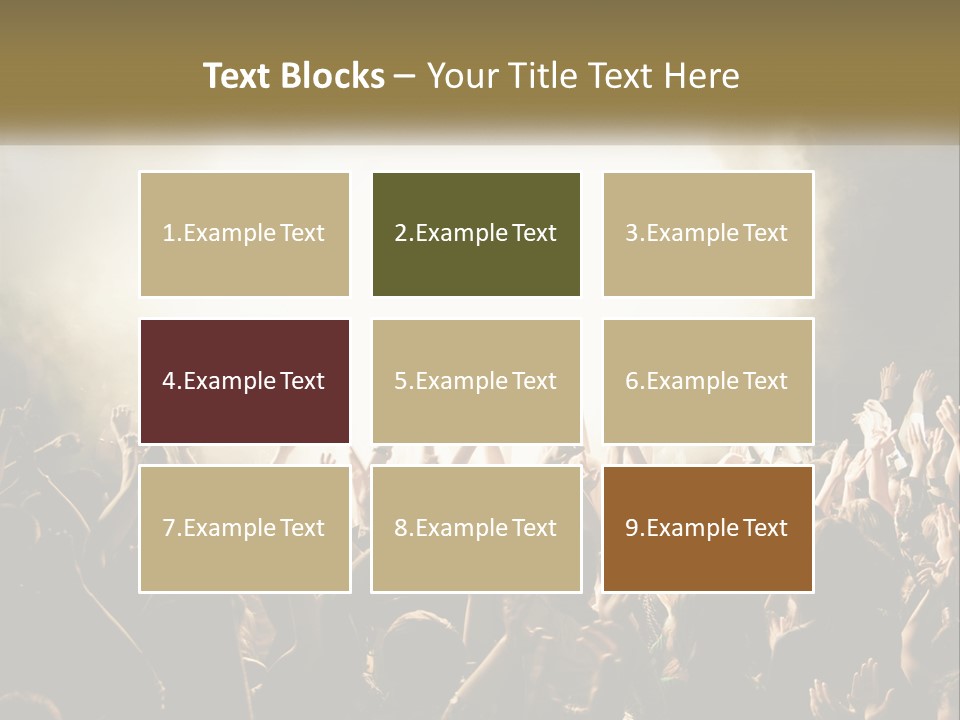Select the '8.Example Text' block
The height and width of the screenshot is (720, 960).
(475, 528)
